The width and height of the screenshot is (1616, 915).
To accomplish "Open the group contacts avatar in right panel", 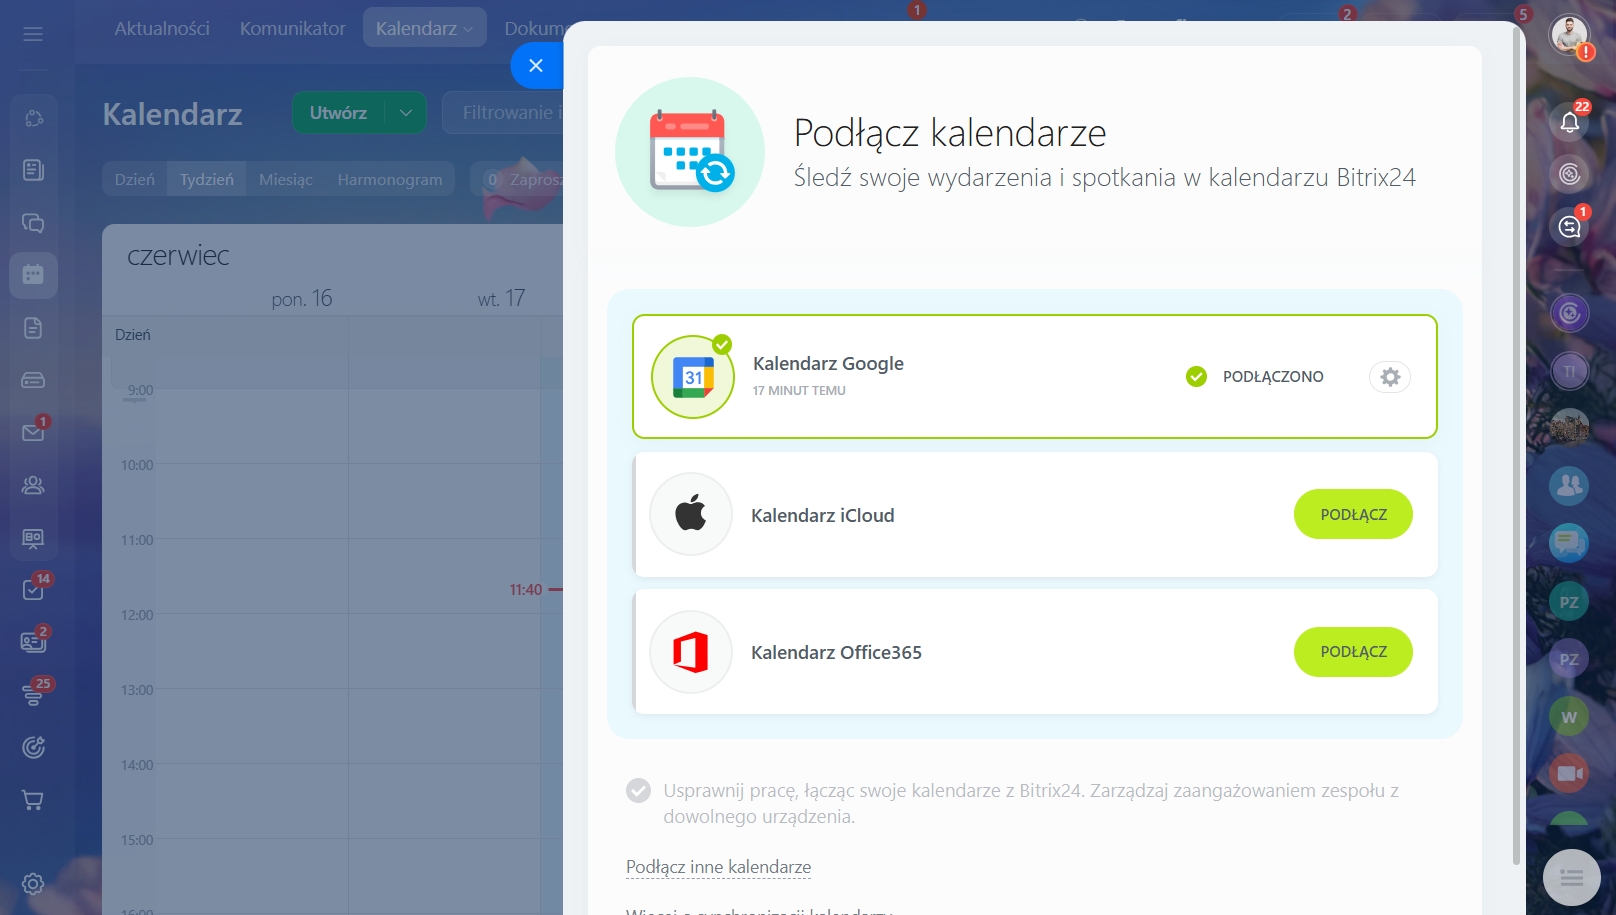I will [1569, 486].
